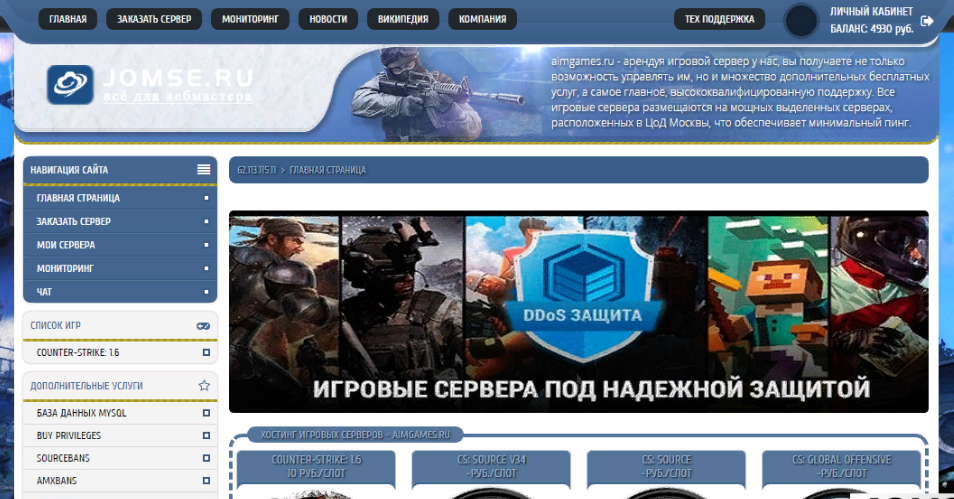Go to Мониторинг in the top bar
Screen dimensions: 954x499
point(250,19)
